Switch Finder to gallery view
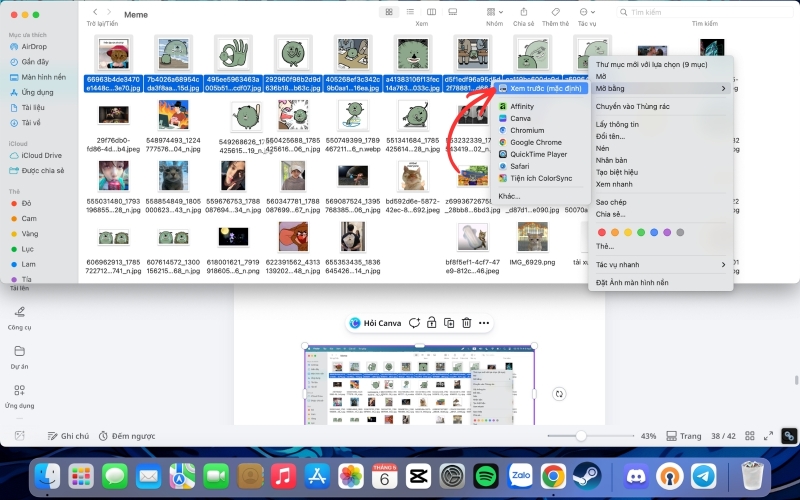Screen dimensions: 800x500 (453, 12)
